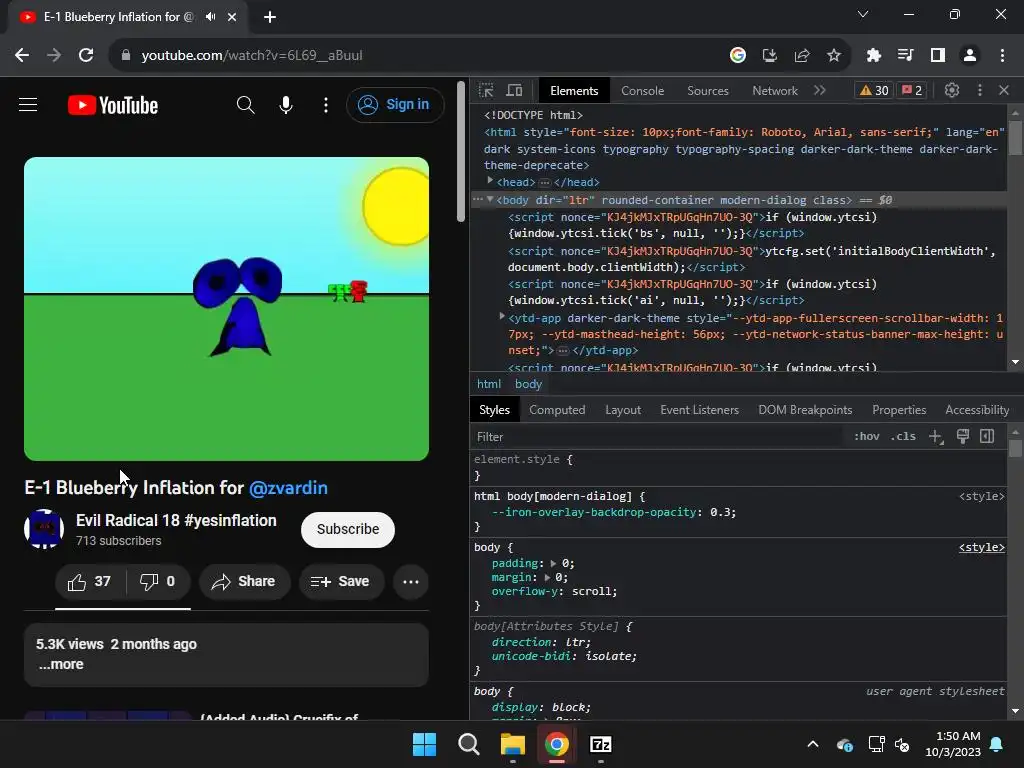1024x768 pixels.
Task: Show the 2 issues counter
Action: tap(912, 90)
